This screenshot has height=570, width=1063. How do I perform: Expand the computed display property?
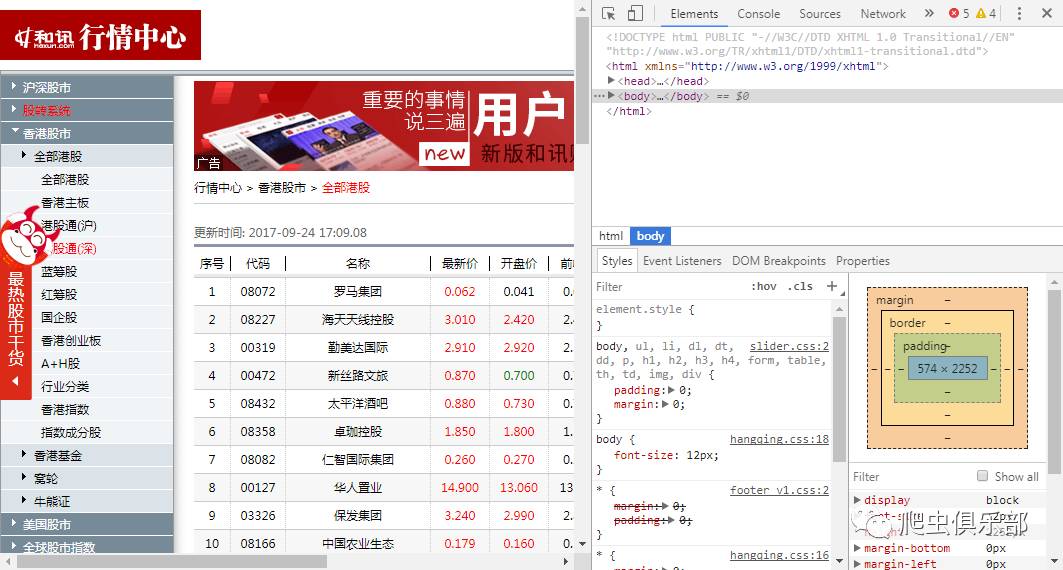tap(857, 500)
